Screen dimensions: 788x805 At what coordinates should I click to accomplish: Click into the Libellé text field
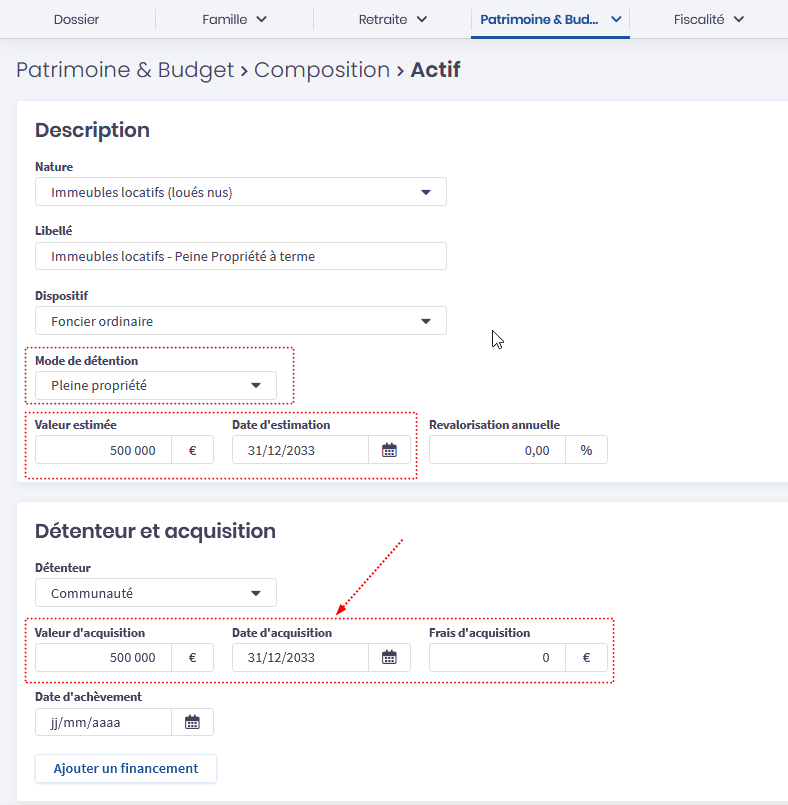click(x=240, y=256)
